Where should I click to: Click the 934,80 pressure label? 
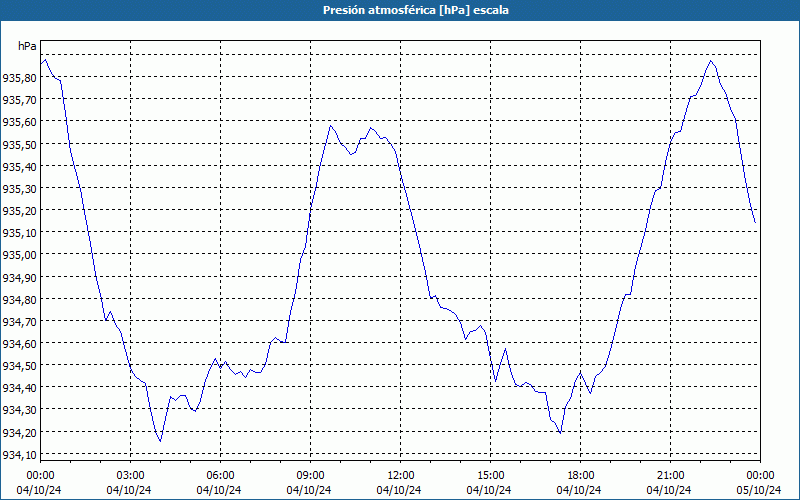[x=20, y=299]
